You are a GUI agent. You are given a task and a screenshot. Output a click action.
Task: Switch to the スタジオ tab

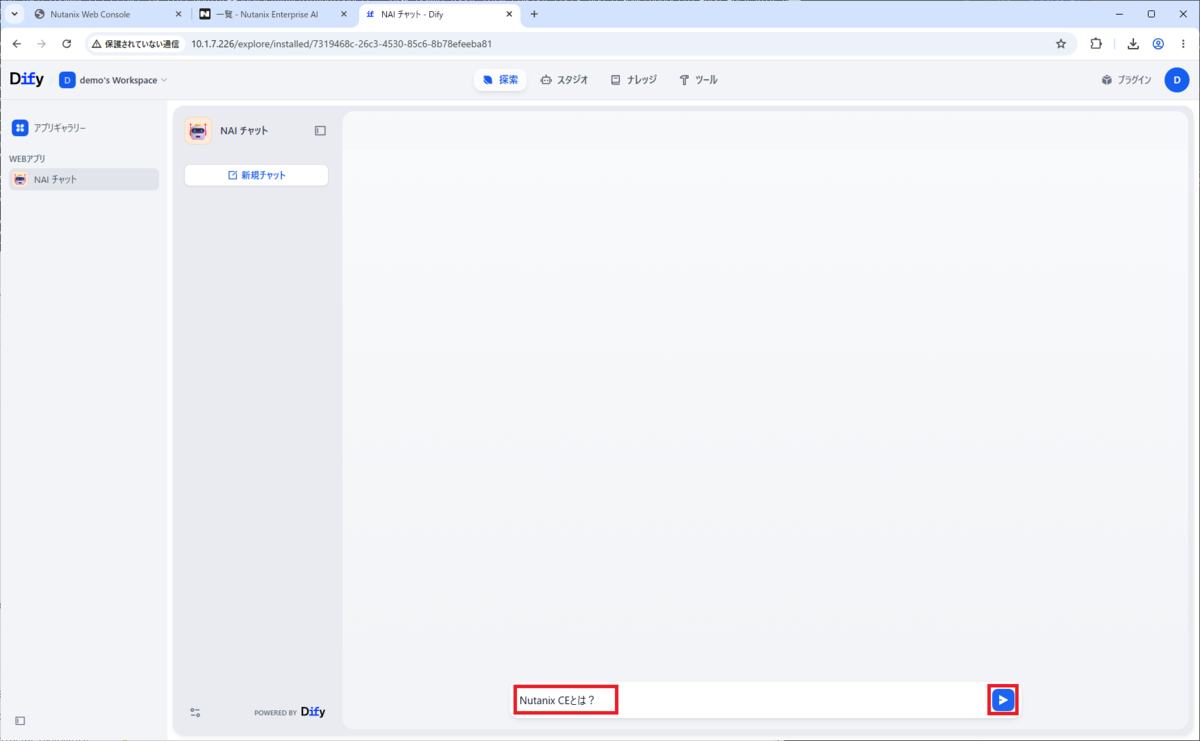point(564,80)
